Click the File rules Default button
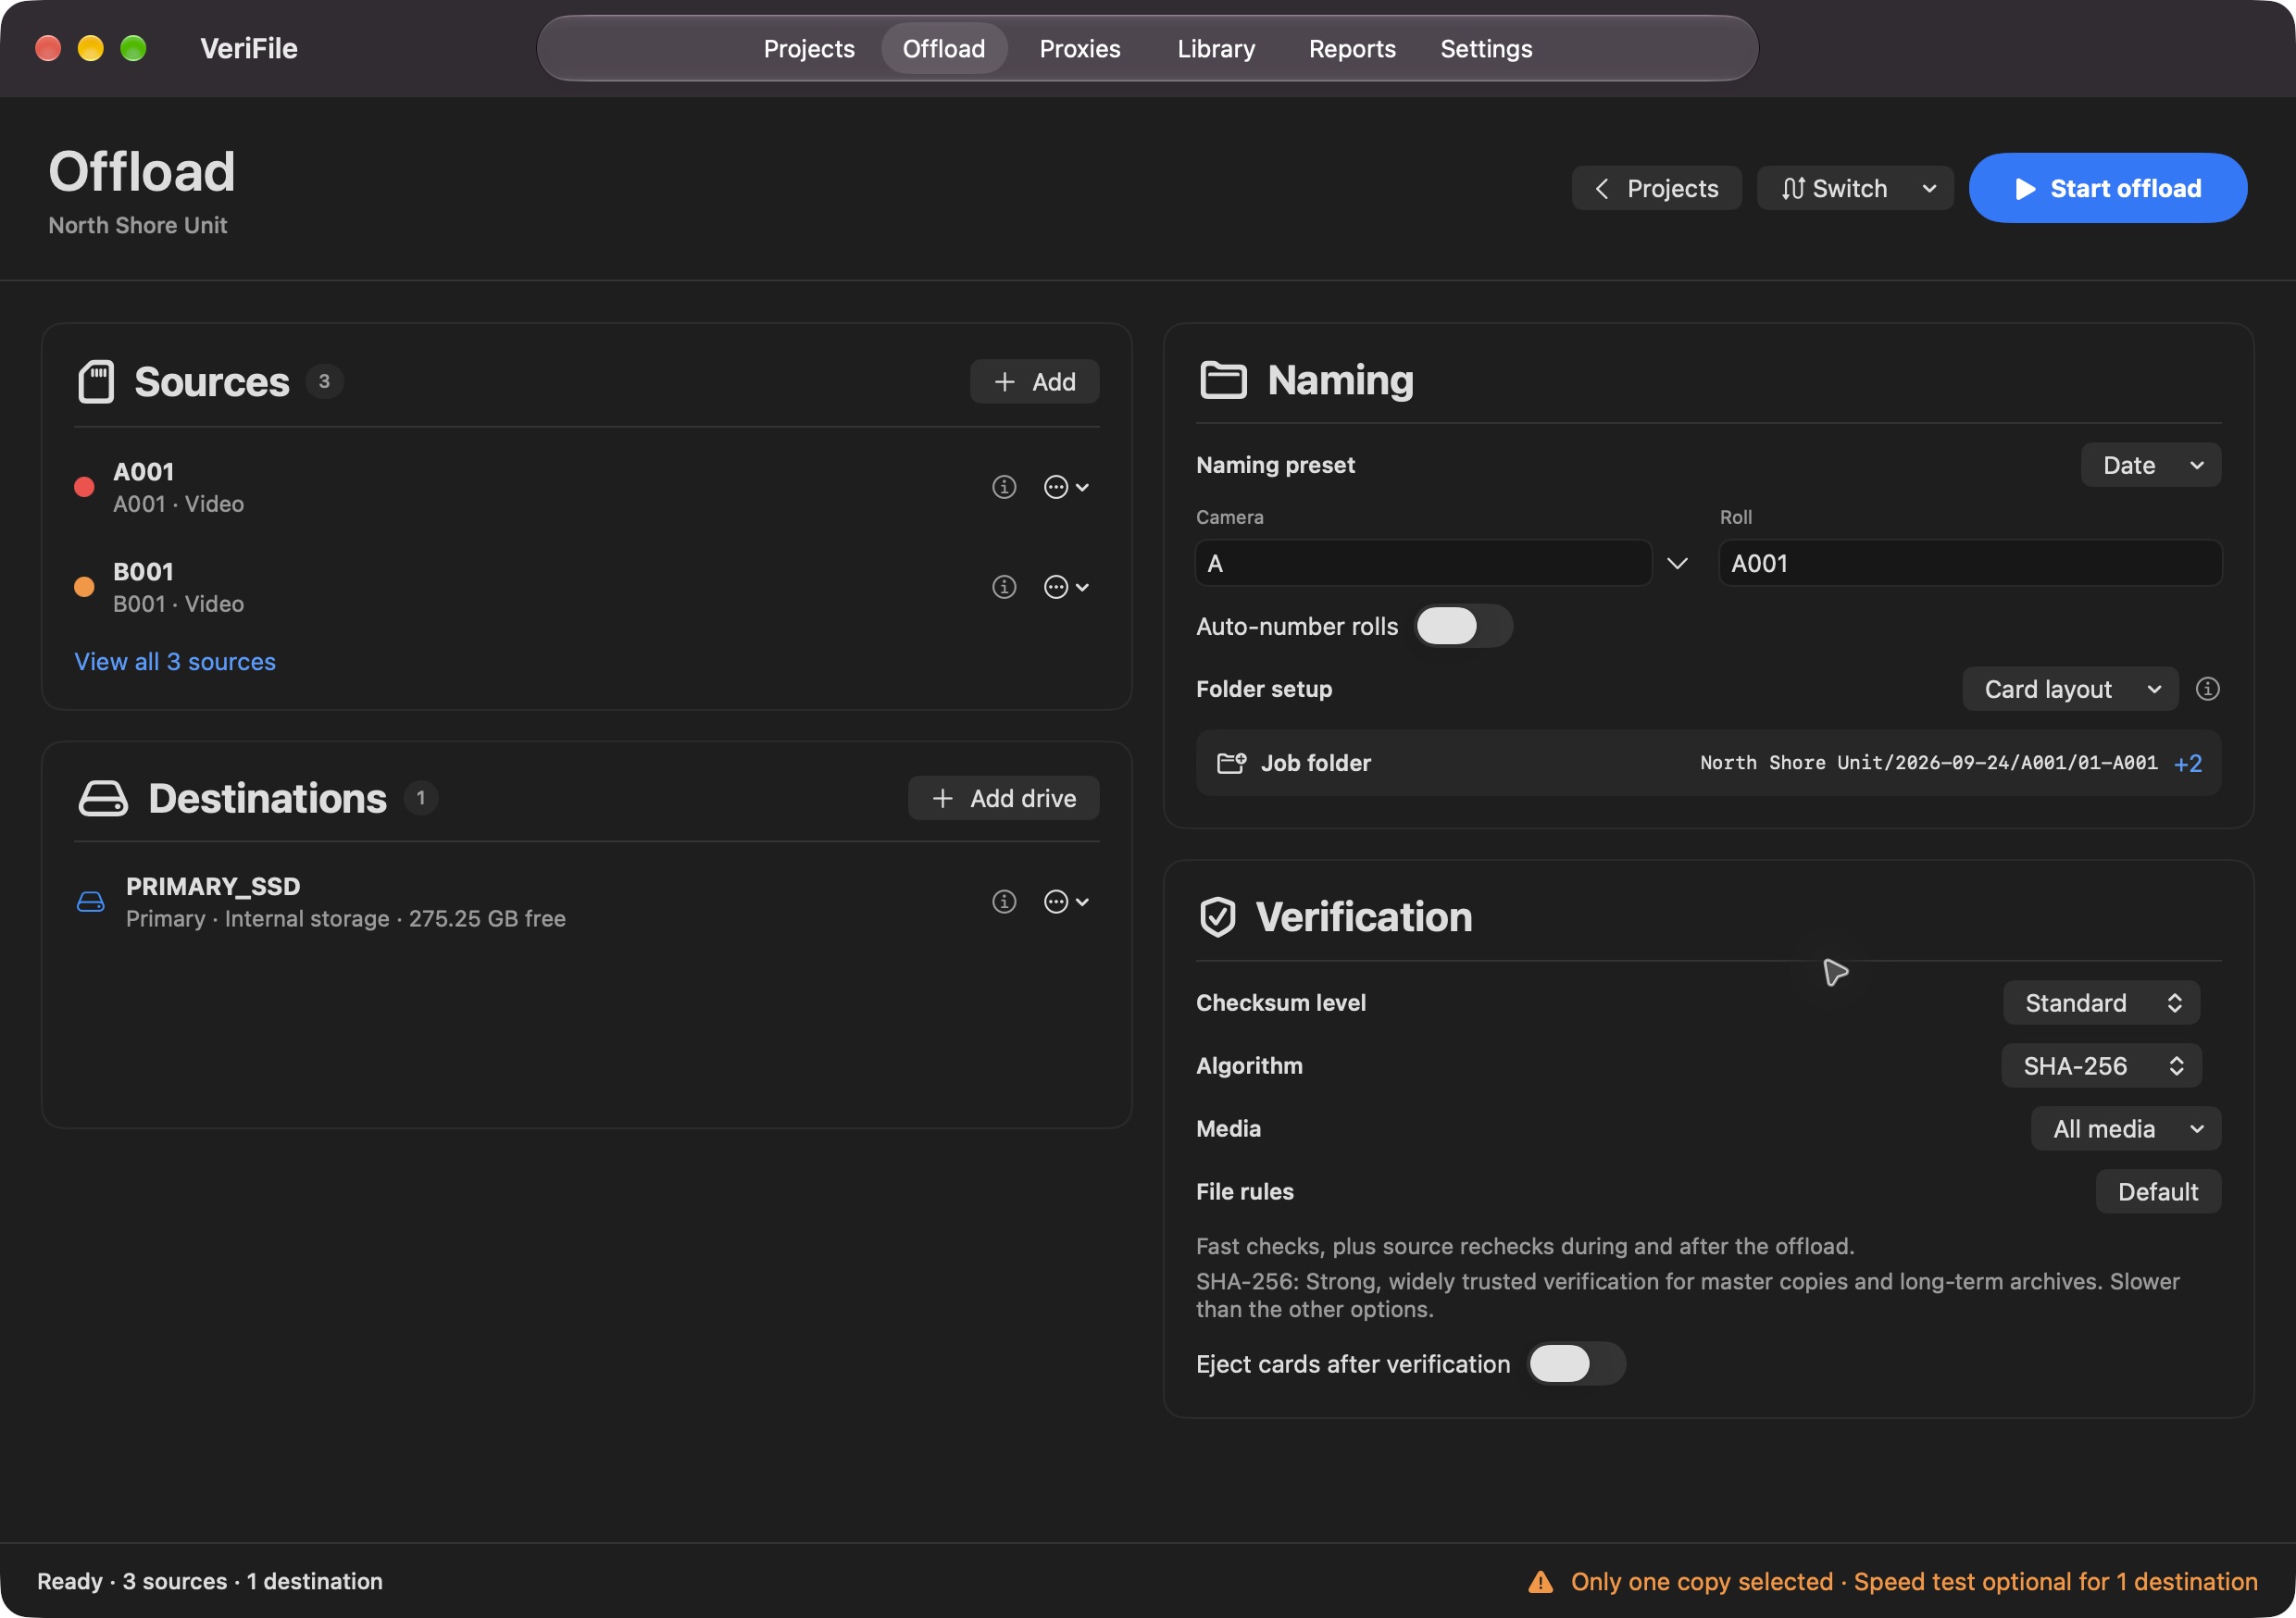Image resolution: width=2296 pixels, height=1618 pixels. (2157, 1192)
